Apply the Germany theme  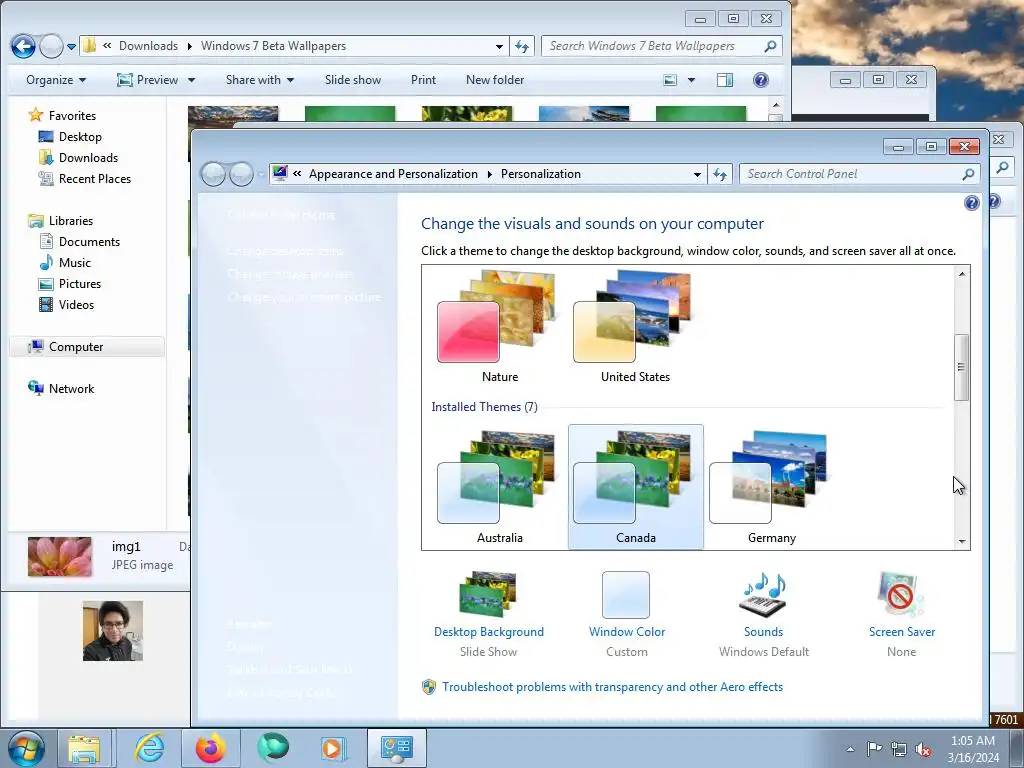(771, 487)
